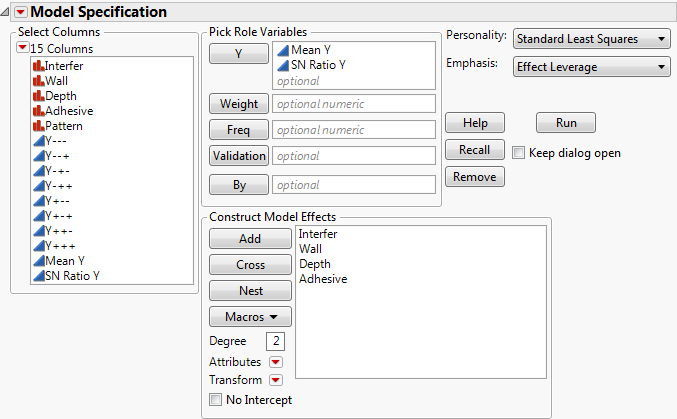The width and height of the screenshot is (677, 419).
Task: Open the Transform red triangle menu
Action: point(276,380)
